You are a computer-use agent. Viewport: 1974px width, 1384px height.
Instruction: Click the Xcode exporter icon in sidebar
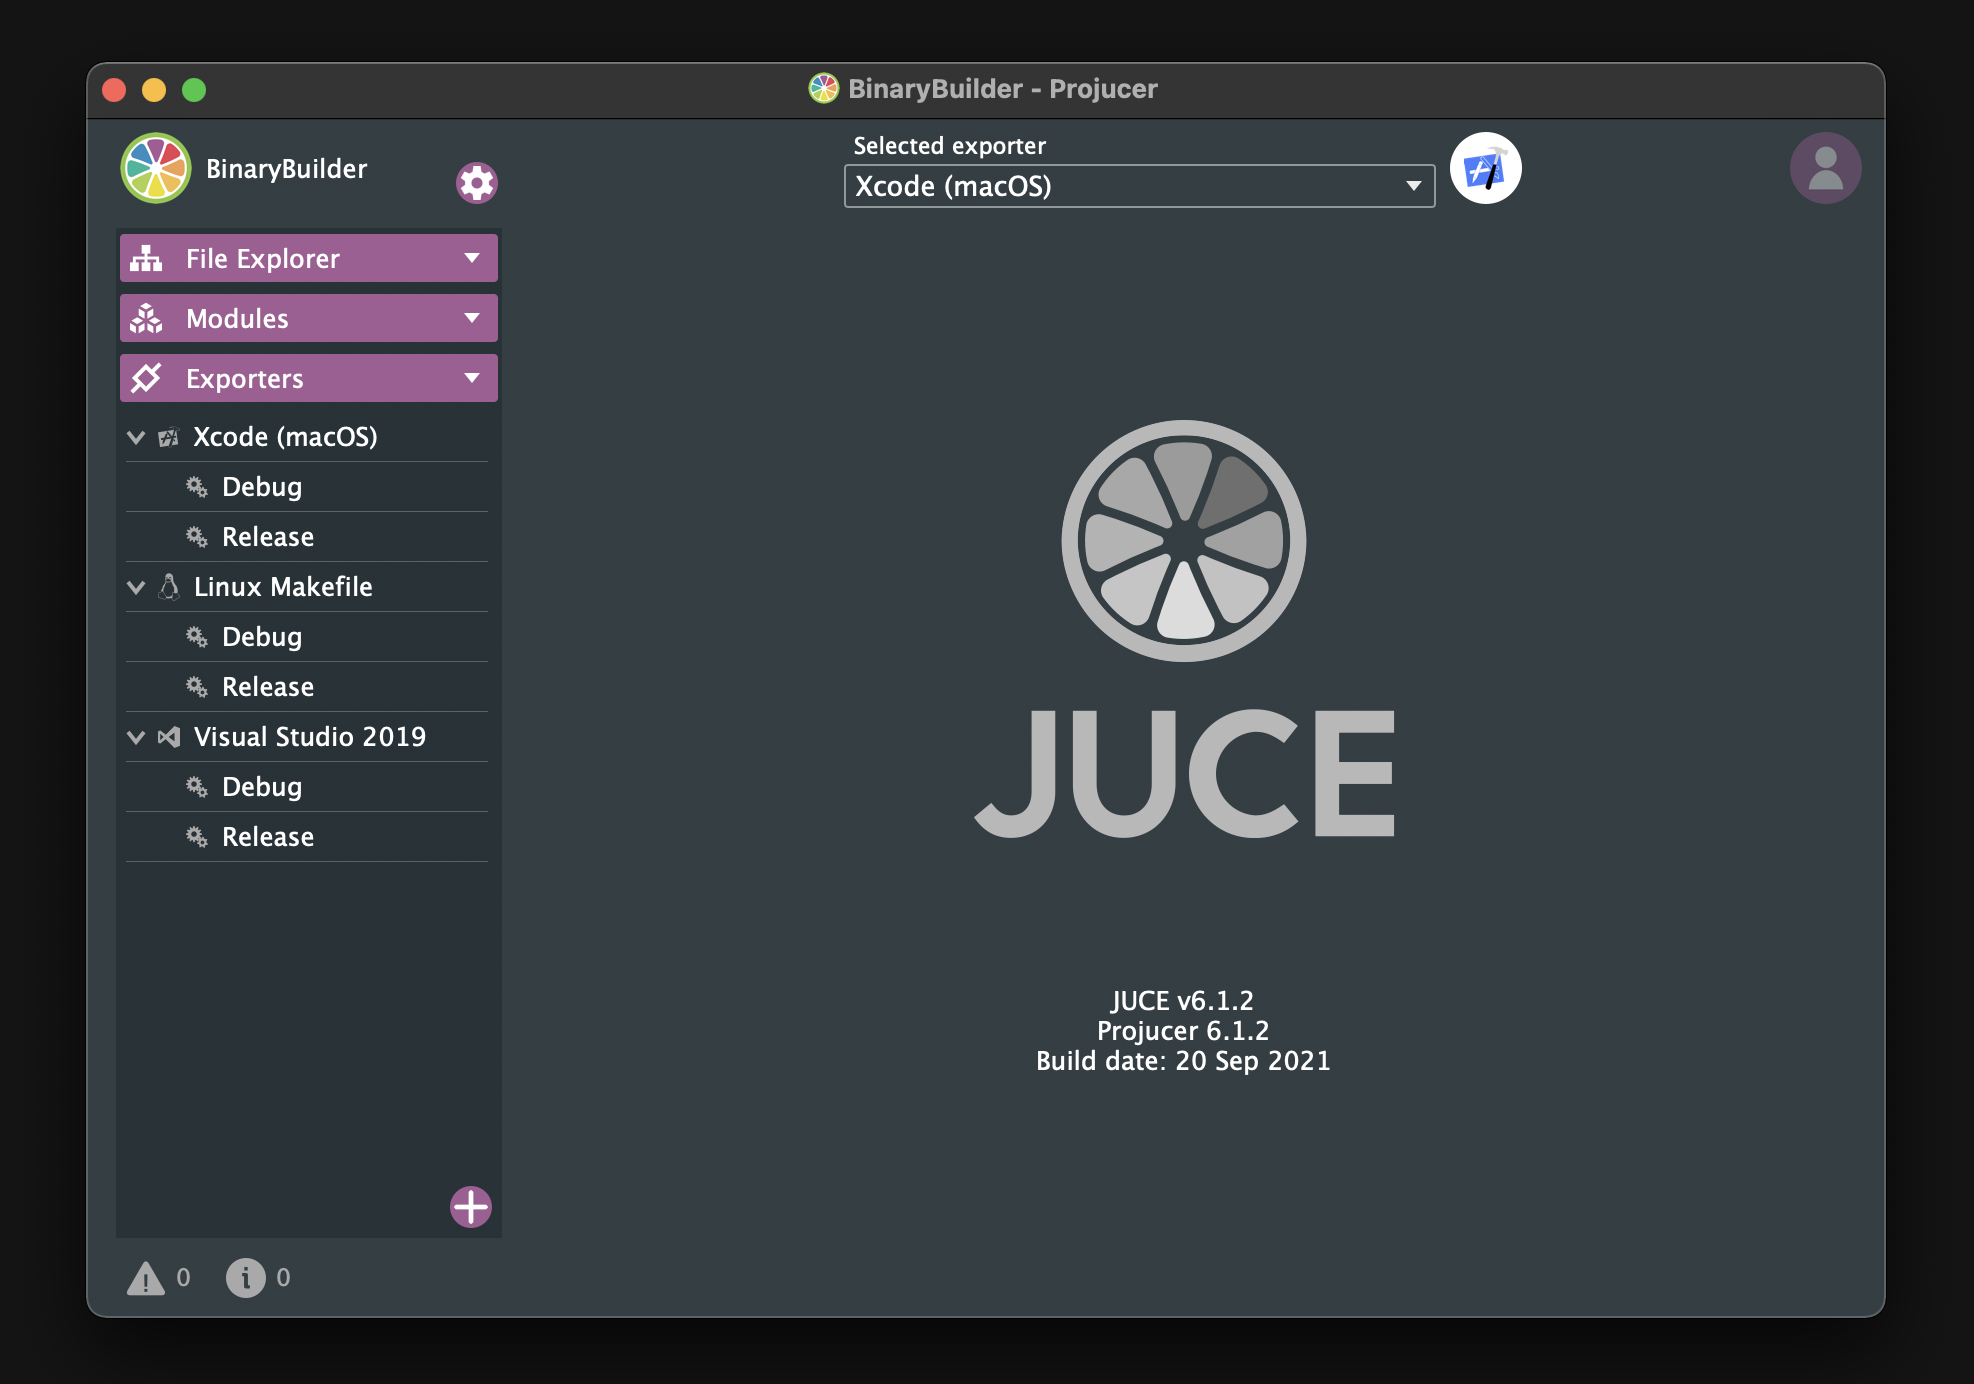click(168, 437)
